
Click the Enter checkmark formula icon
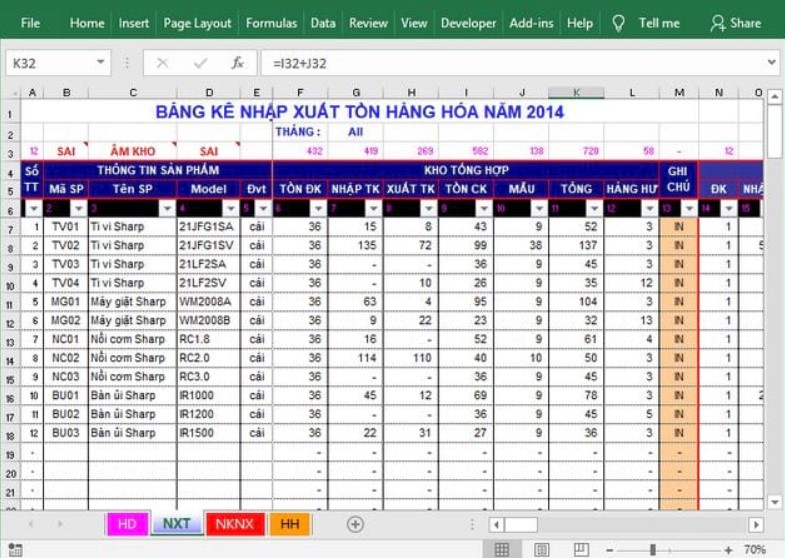coord(201,63)
